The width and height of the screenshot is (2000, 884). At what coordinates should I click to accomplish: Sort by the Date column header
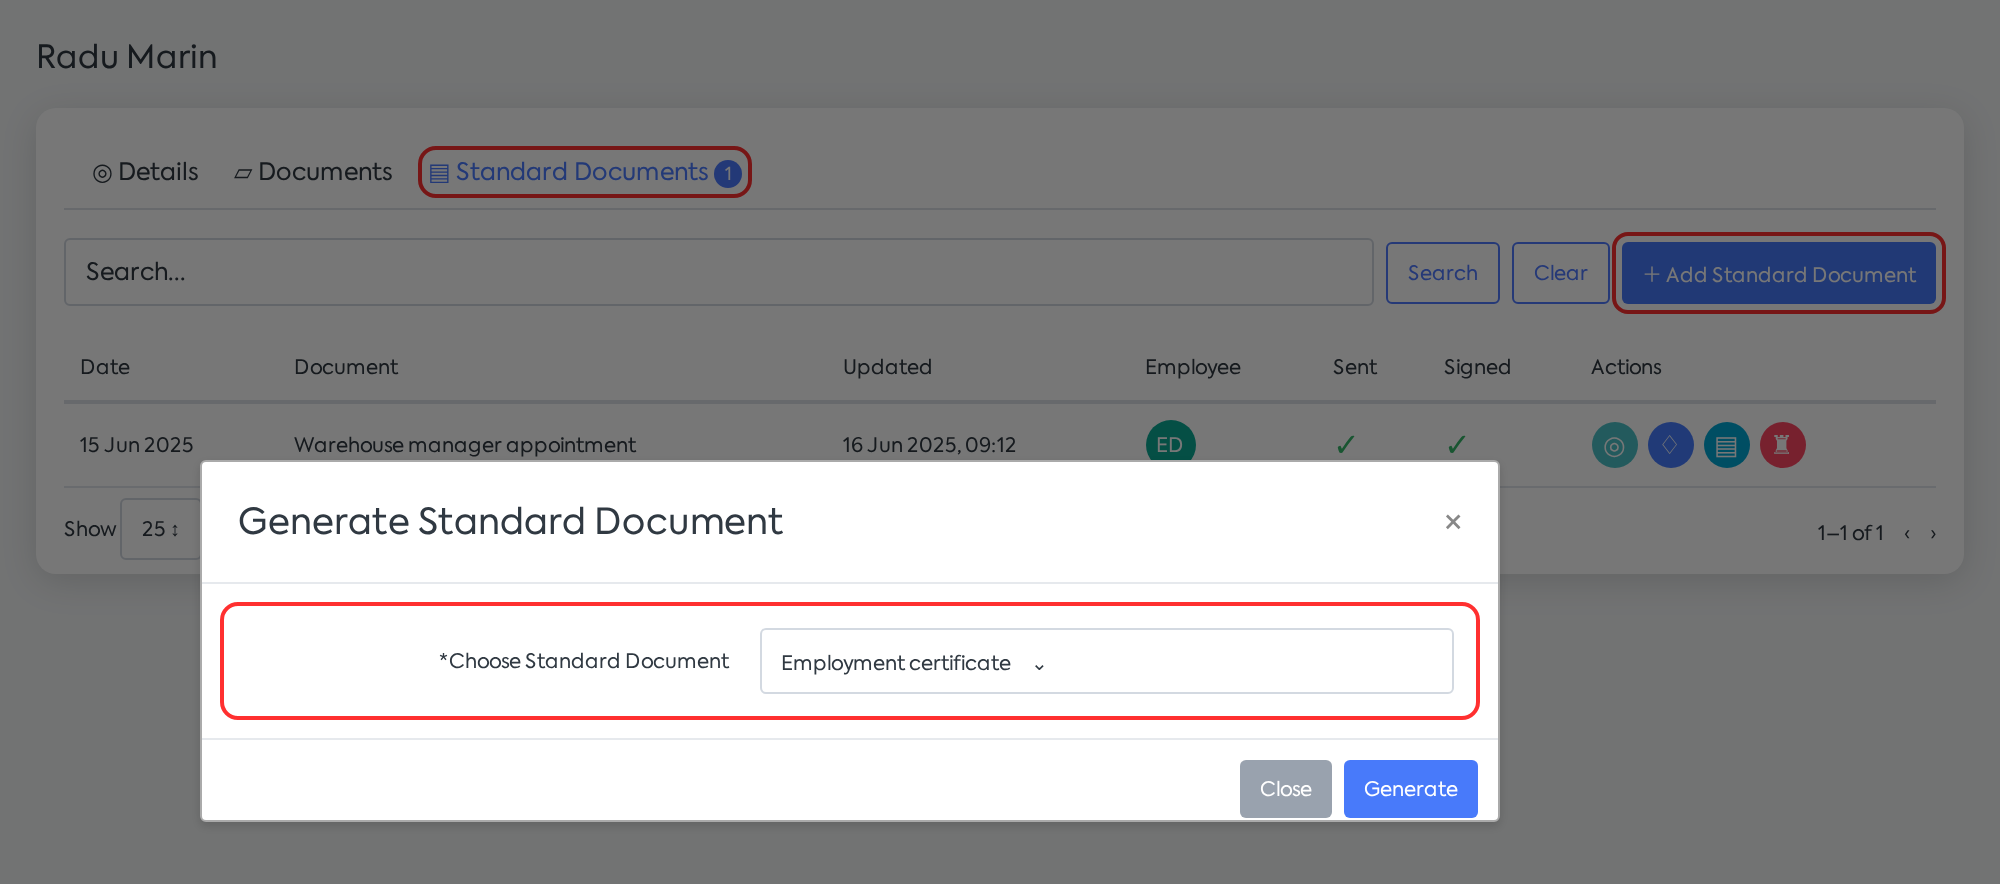(x=105, y=367)
